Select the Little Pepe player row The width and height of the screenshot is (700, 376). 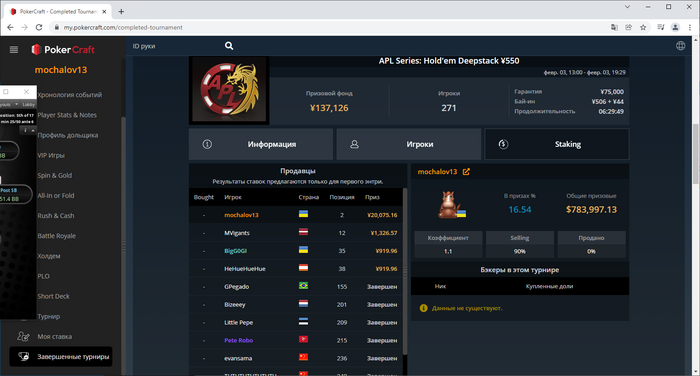tap(296, 322)
